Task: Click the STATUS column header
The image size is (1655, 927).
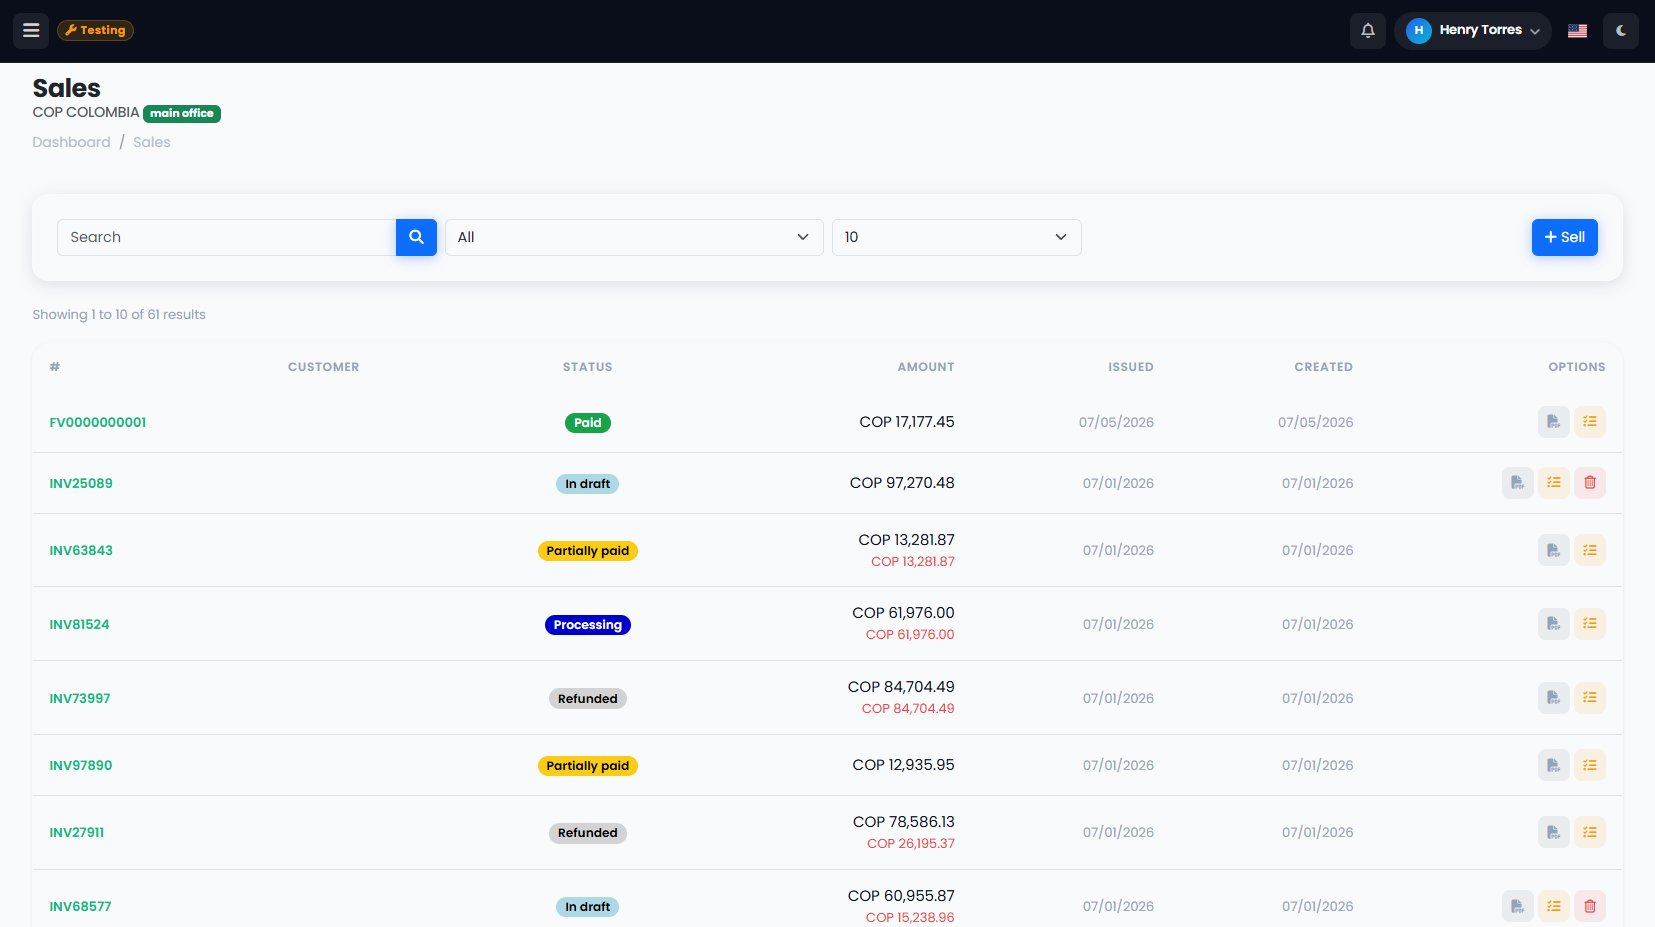Action: 588,367
